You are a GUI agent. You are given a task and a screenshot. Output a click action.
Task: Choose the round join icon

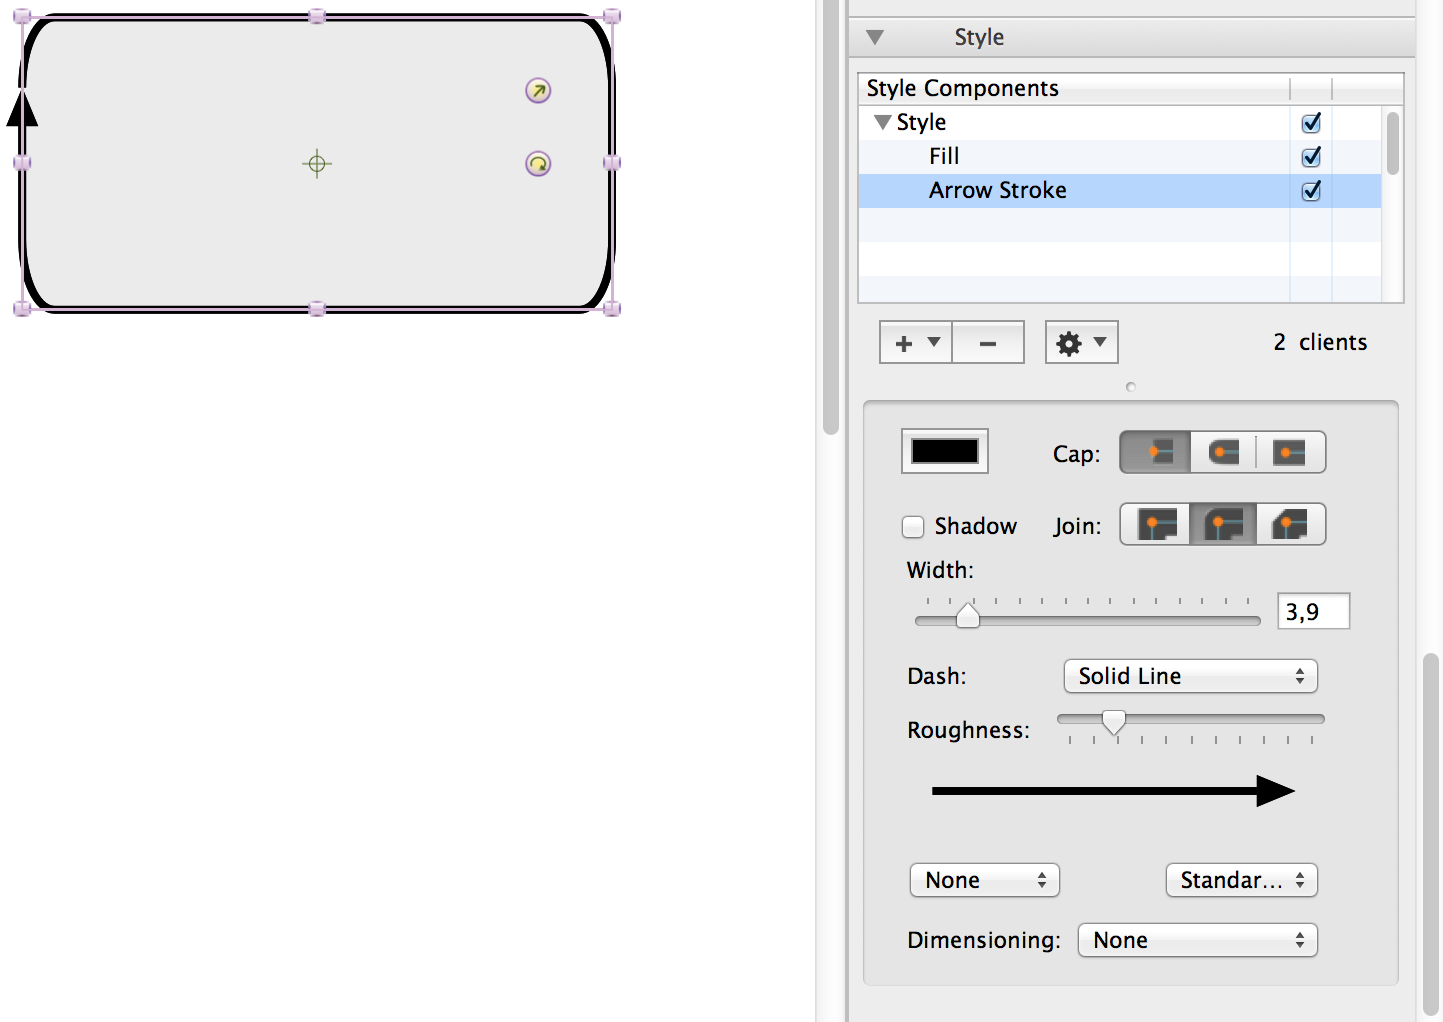1223,524
